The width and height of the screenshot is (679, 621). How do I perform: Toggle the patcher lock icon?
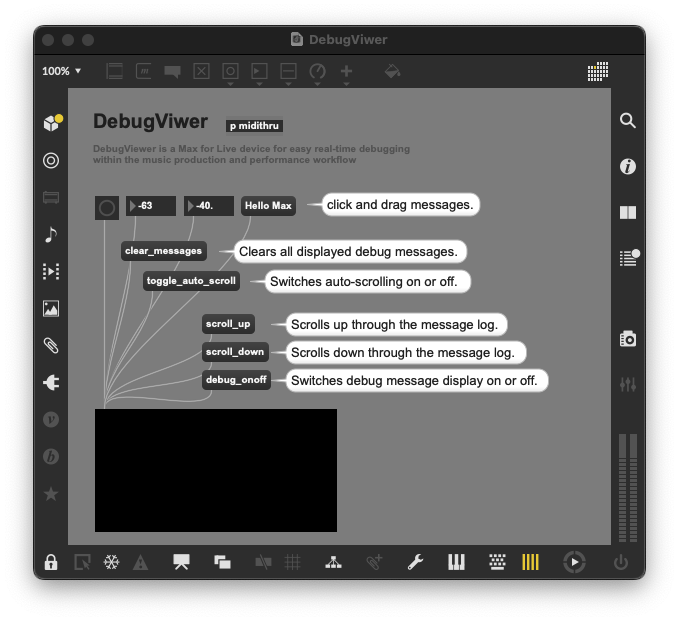51,562
